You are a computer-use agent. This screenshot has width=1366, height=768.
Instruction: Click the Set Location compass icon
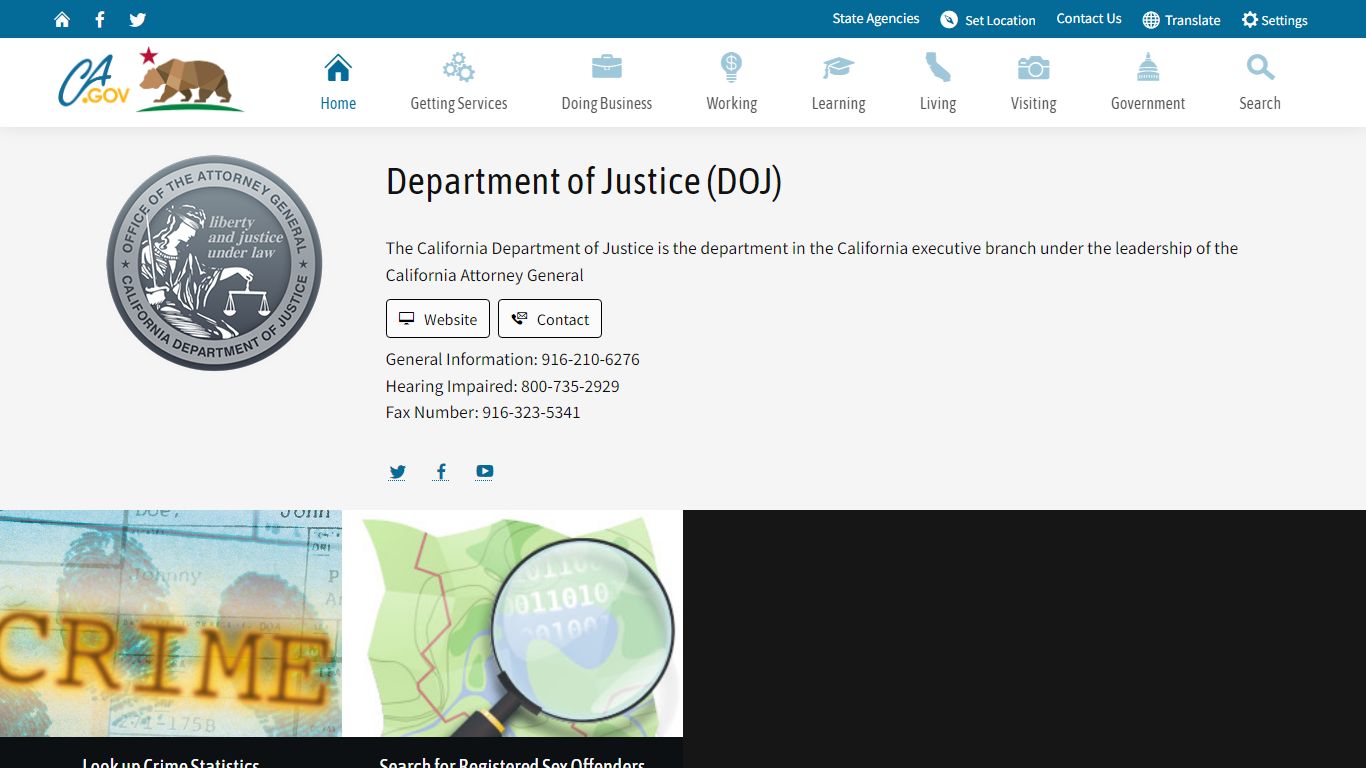click(949, 20)
